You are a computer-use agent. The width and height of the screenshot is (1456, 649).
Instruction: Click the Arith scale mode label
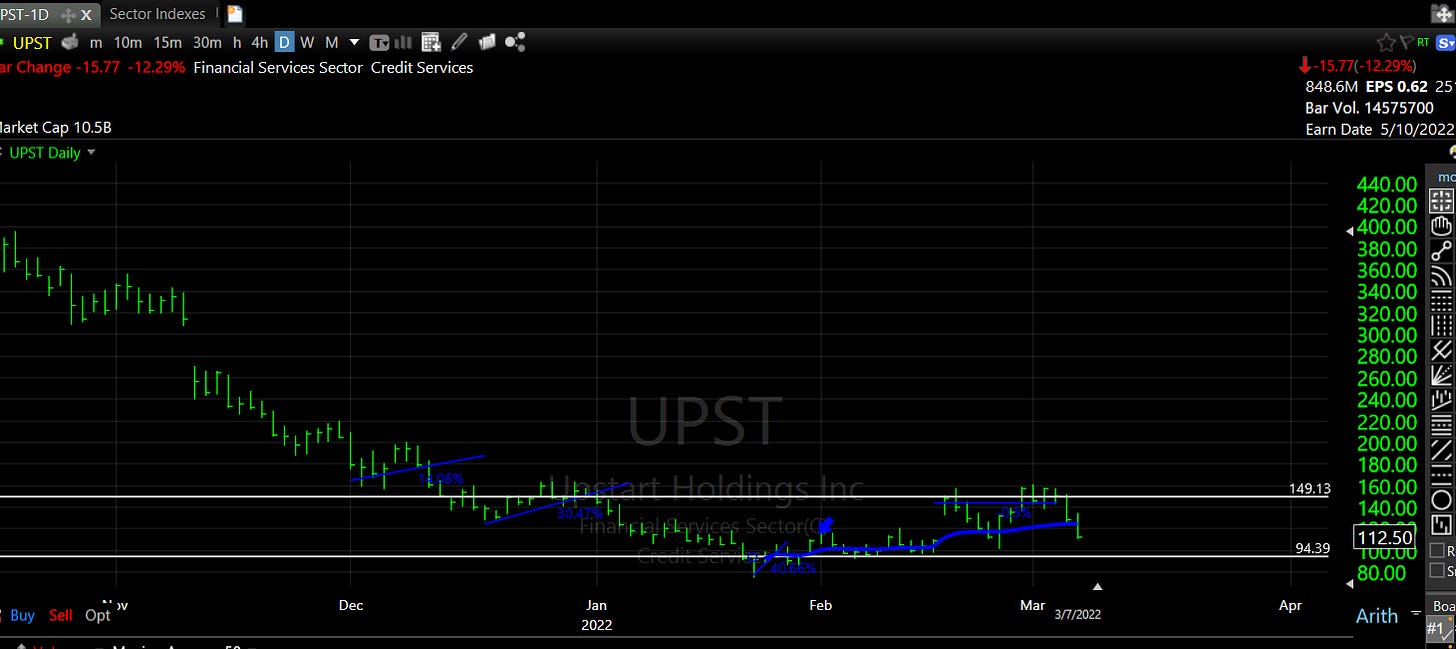point(1377,616)
